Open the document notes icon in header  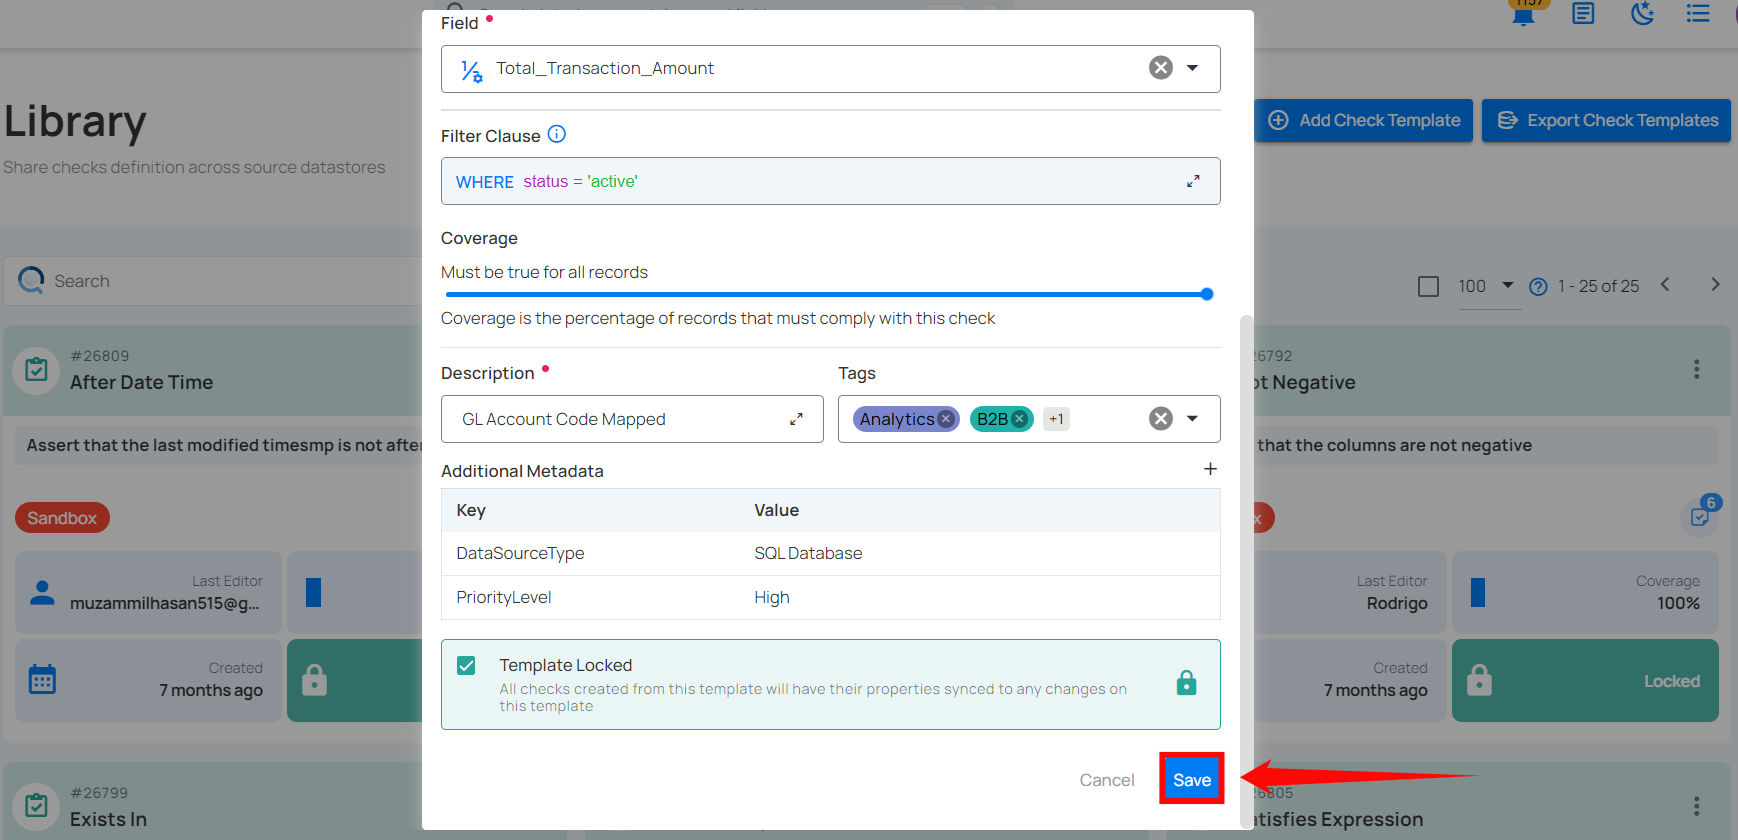point(1583,13)
